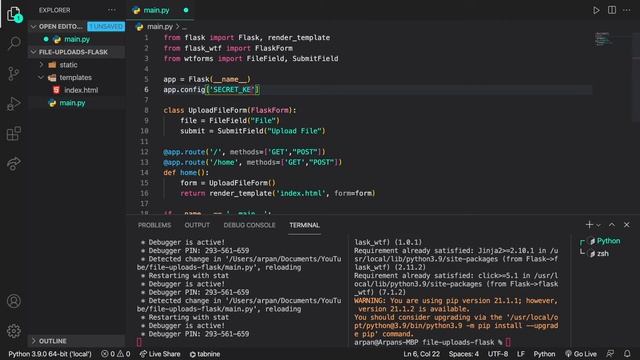Screen dimensions: 640x360
Task: Select the main.py editor tab
Action: [x=156, y=10]
